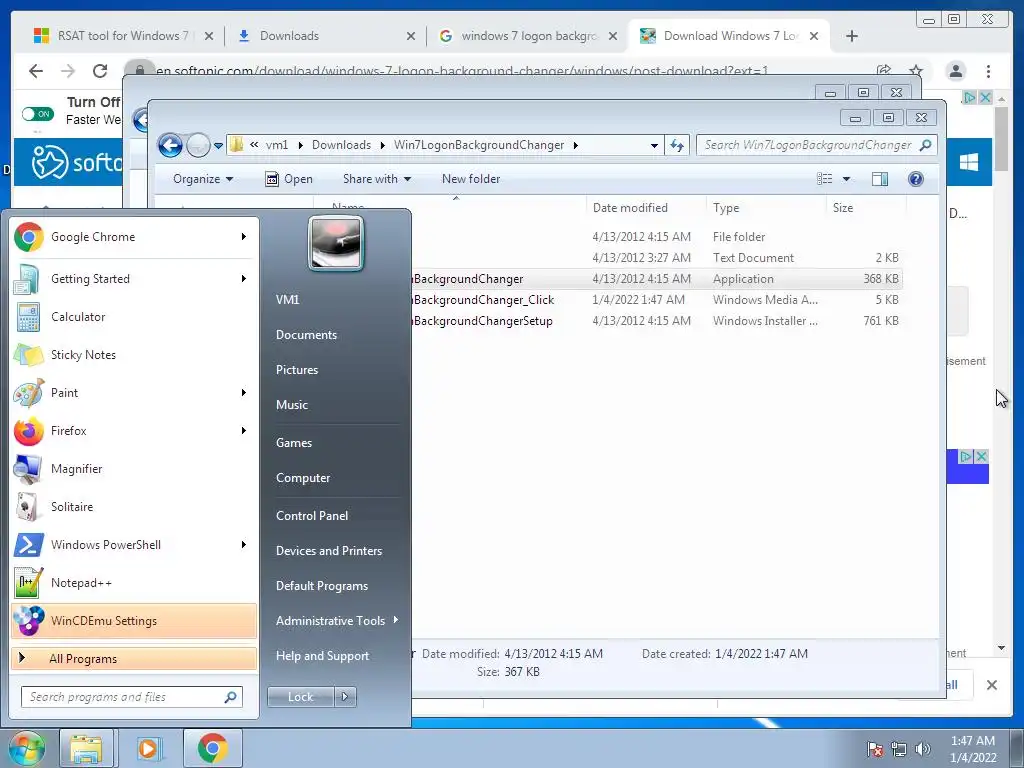Expand Windows PowerShell jump list arrow
Screen dimensions: 1024x768
244,545
